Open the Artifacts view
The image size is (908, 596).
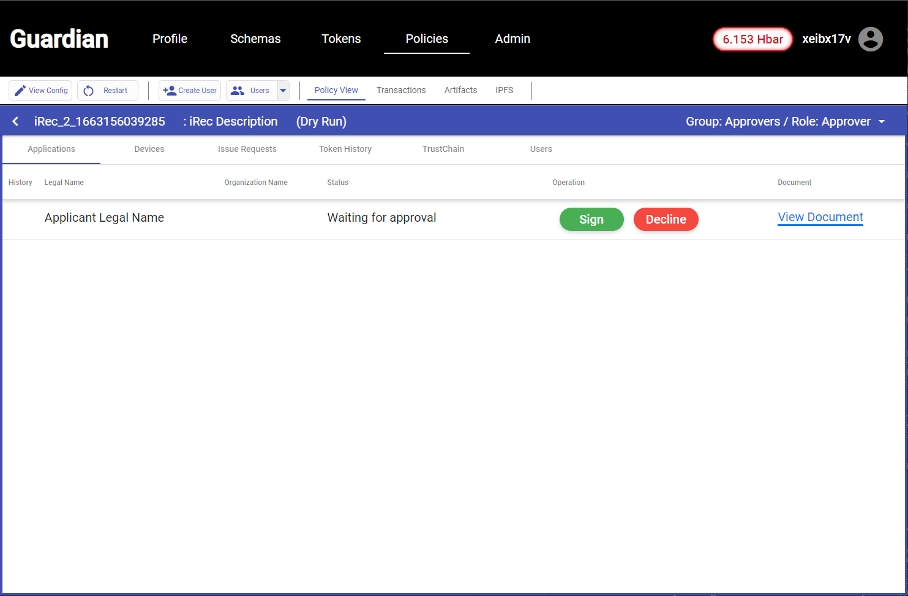pyautogui.click(x=461, y=91)
